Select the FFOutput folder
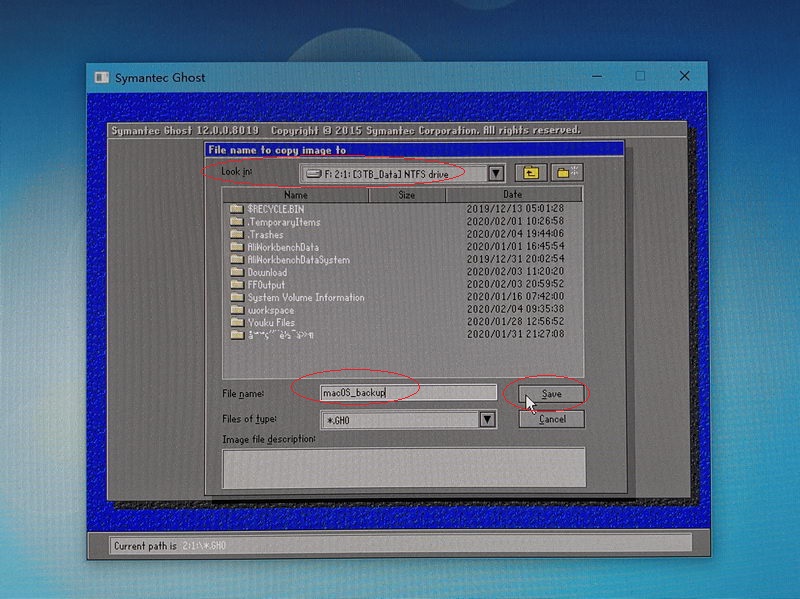This screenshot has width=800, height=599. point(266,285)
